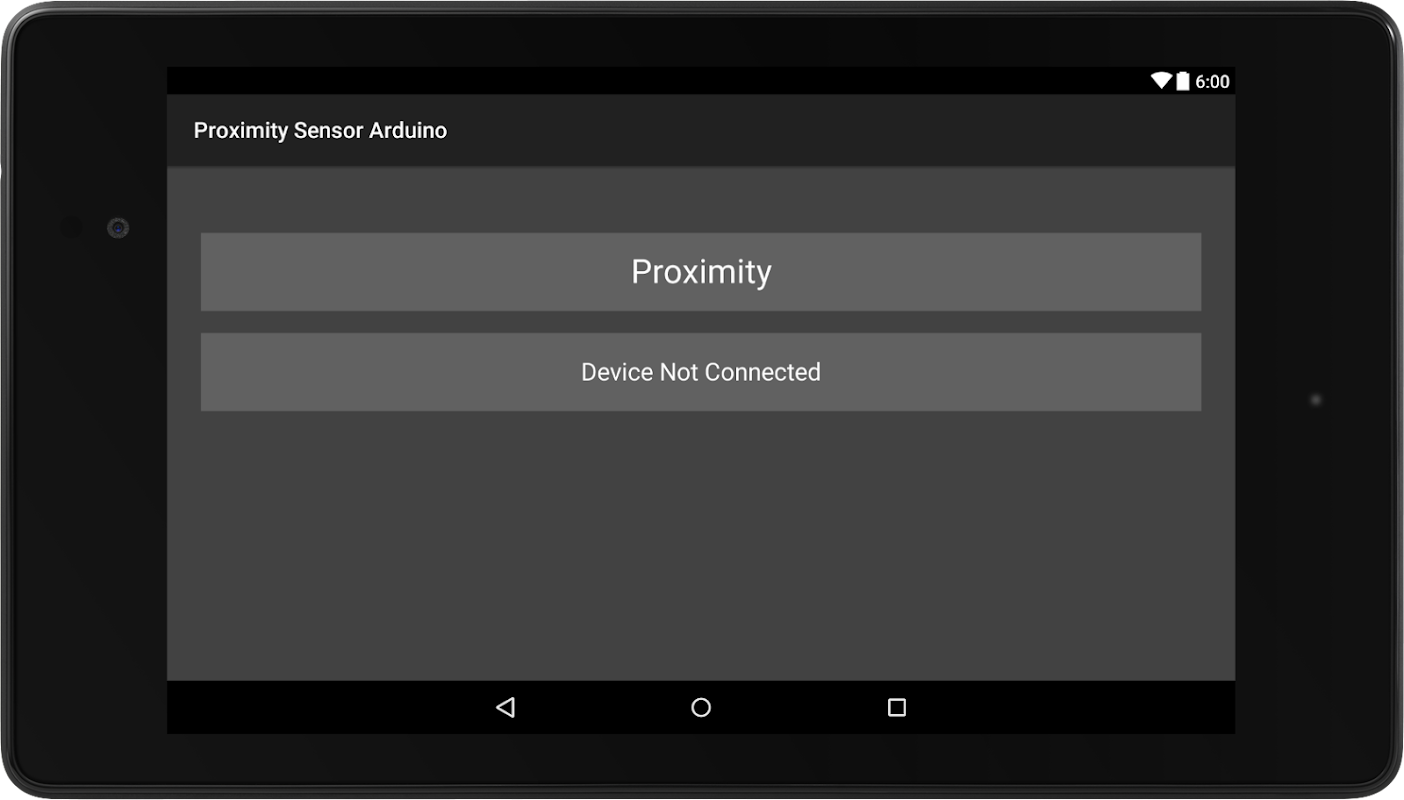1404x800 pixels.
Task: Click the faint light sensor beside the camera
Action: [71, 228]
